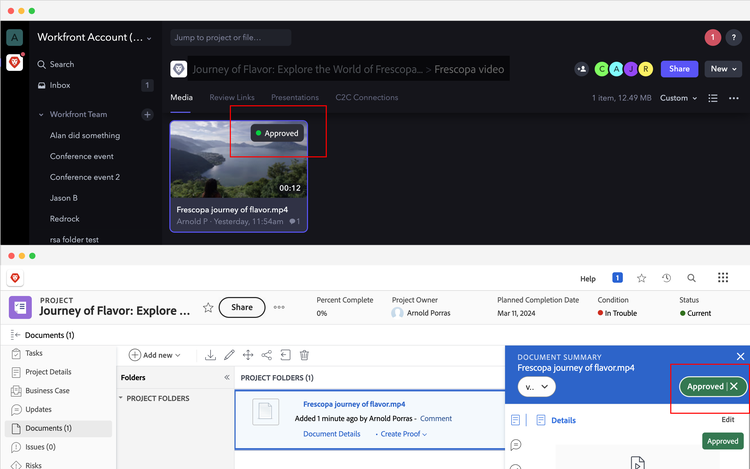
Task: Open the recent history clock icon
Action: click(x=666, y=278)
